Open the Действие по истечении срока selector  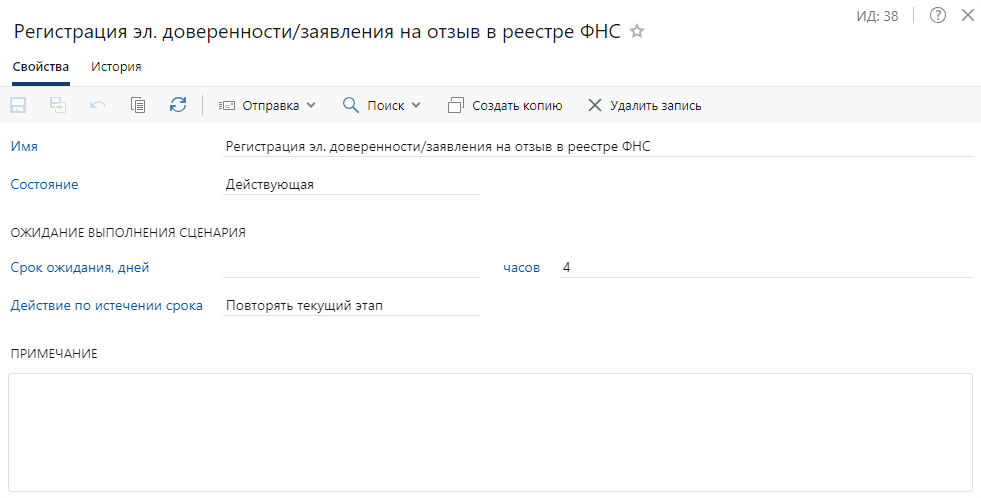pyautogui.click(x=351, y=305)
